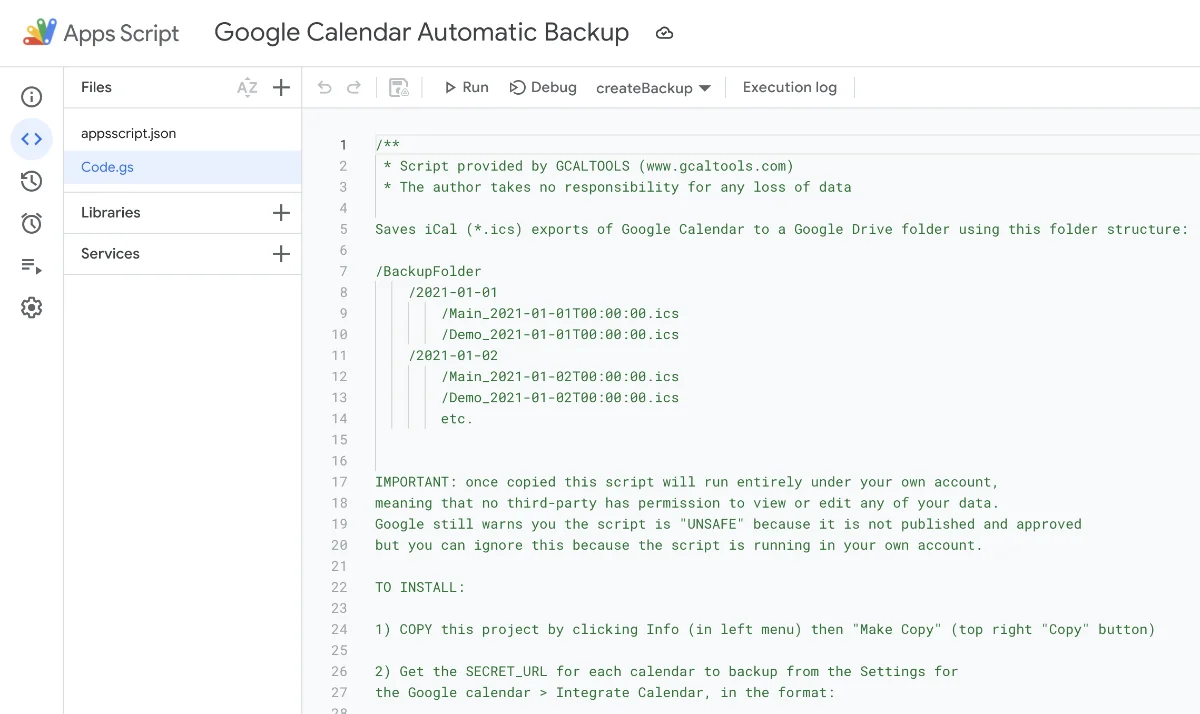This screenshot has height=714, width=1200.
Task: Add a service with plus icon
Action: point(281,254)
